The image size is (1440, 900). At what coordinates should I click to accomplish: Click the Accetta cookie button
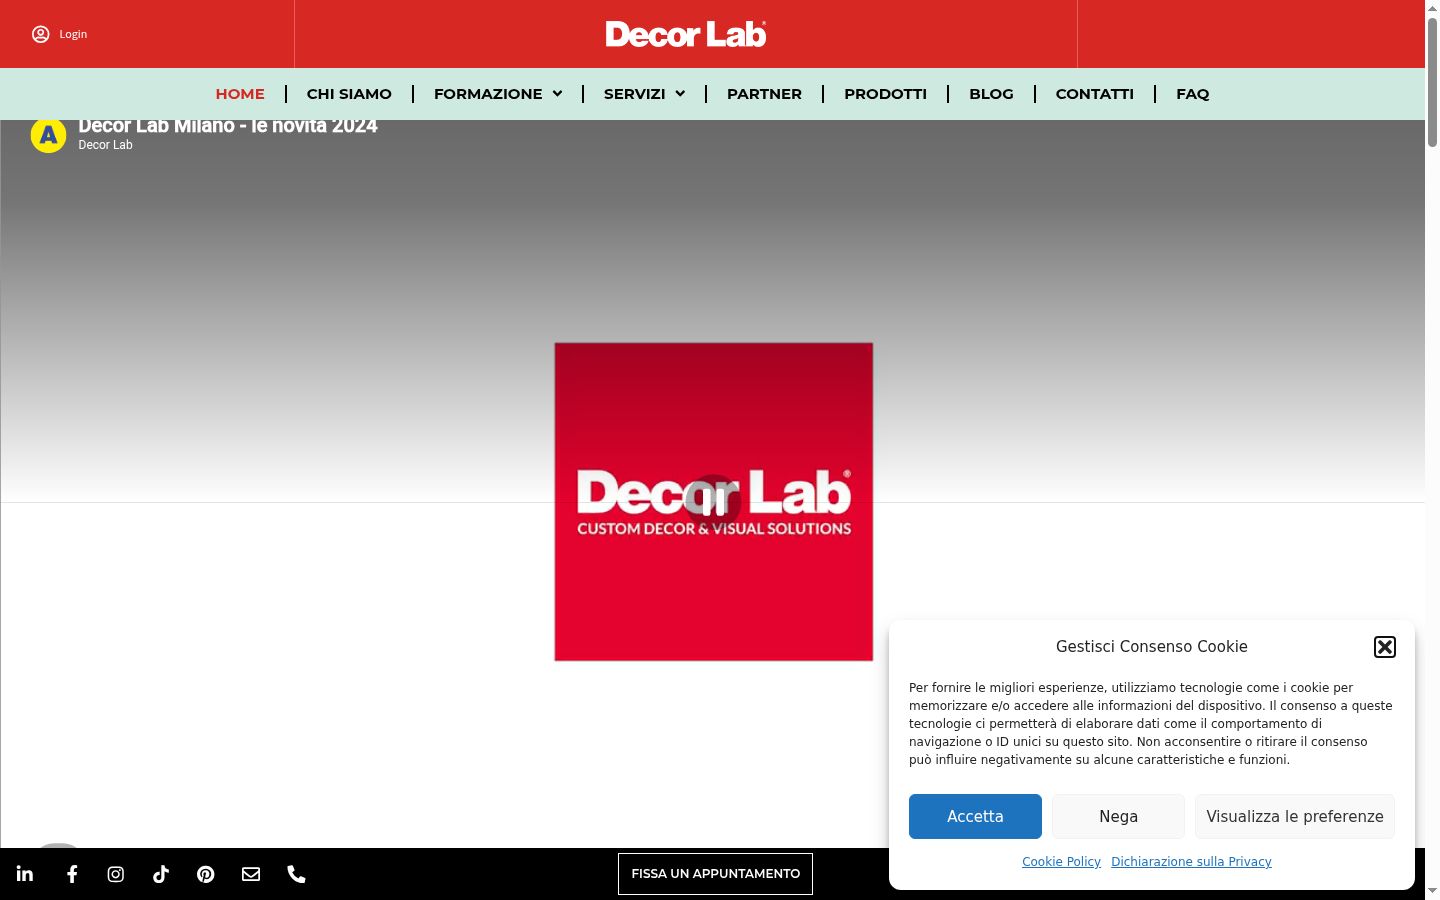[975, 816]
